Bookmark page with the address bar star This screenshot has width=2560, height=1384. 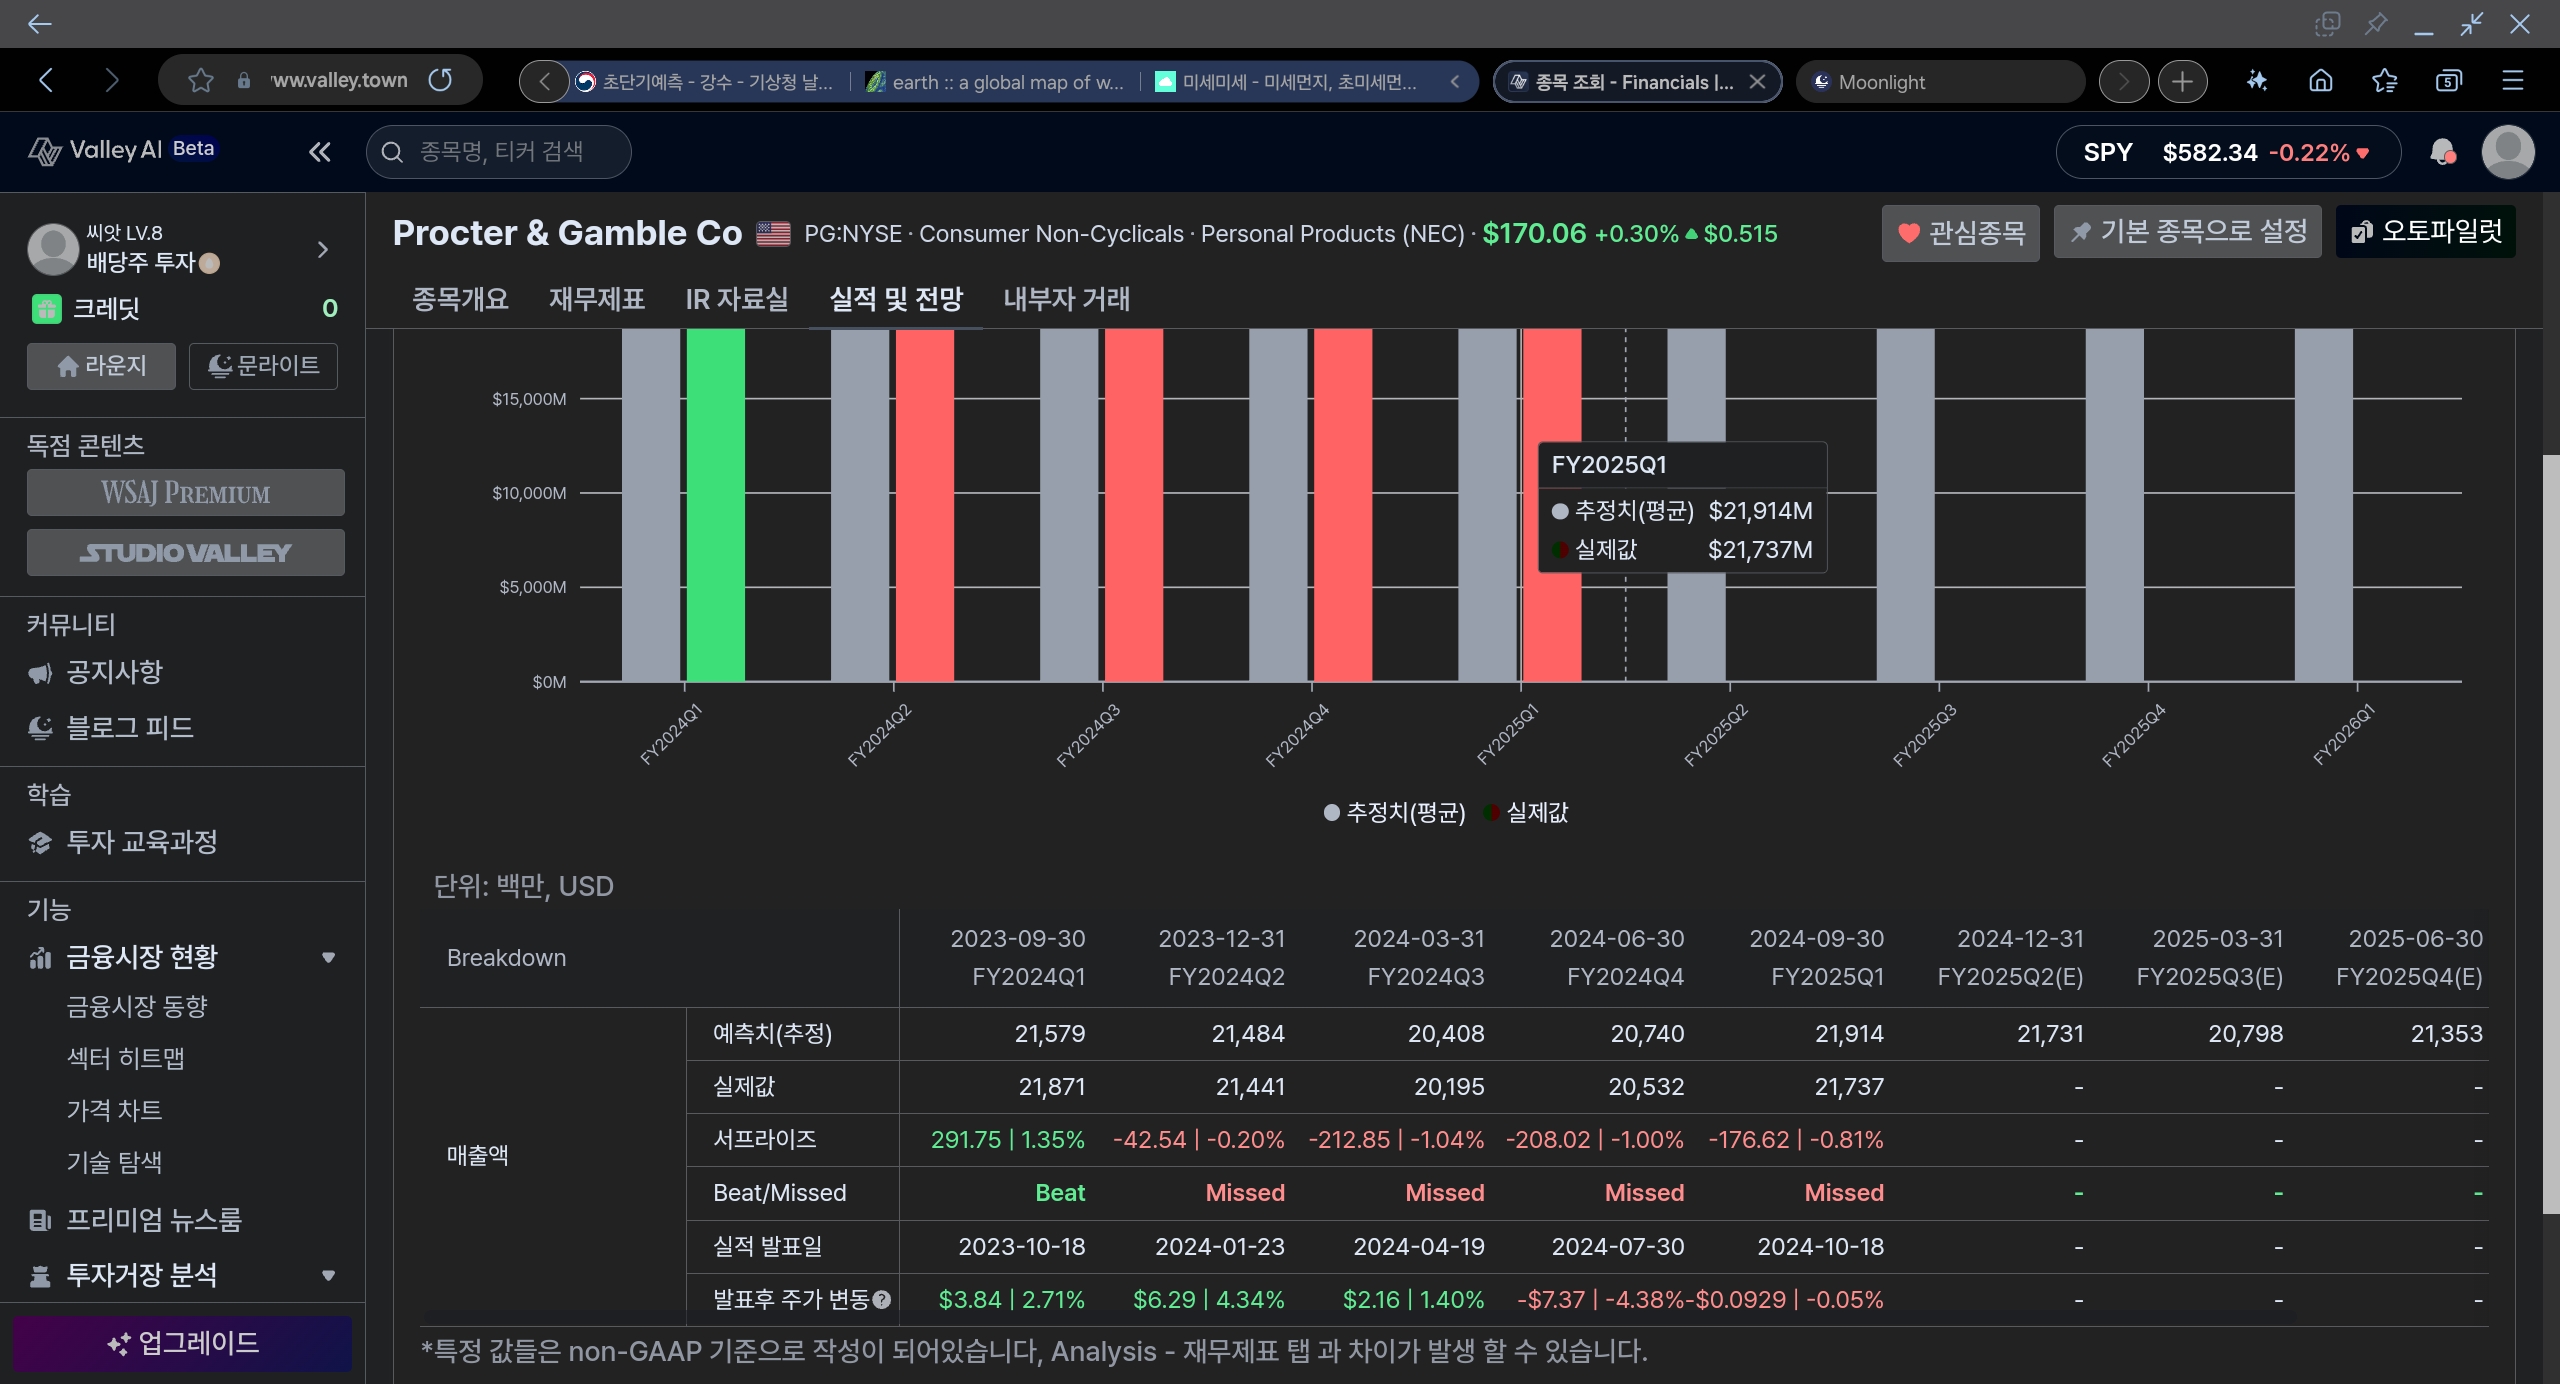point(201,80)
